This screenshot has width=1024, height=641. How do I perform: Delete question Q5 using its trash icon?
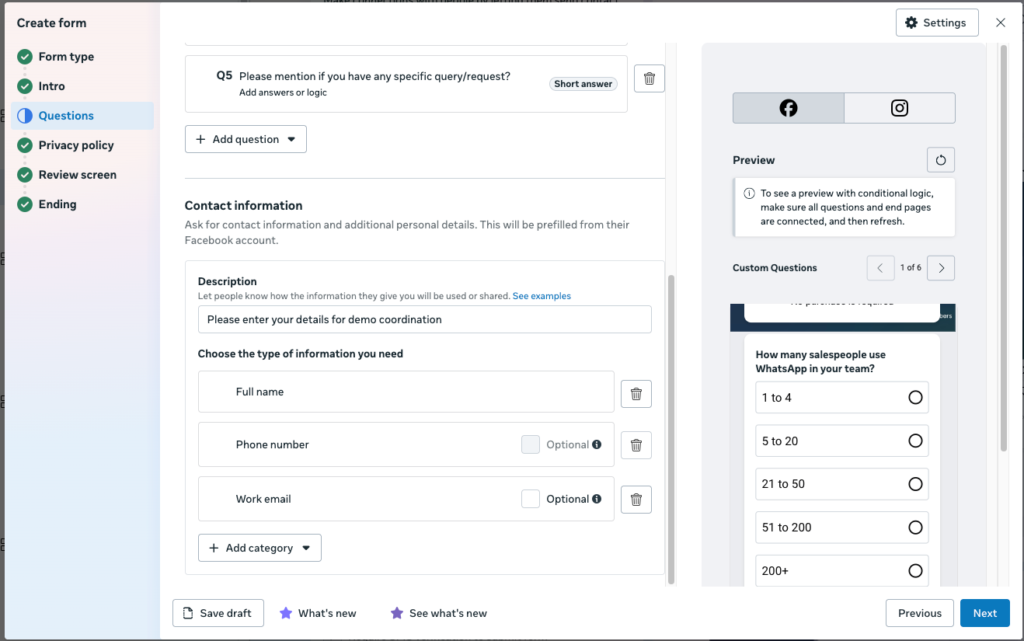pyautogui.click(x=649, y=79)
